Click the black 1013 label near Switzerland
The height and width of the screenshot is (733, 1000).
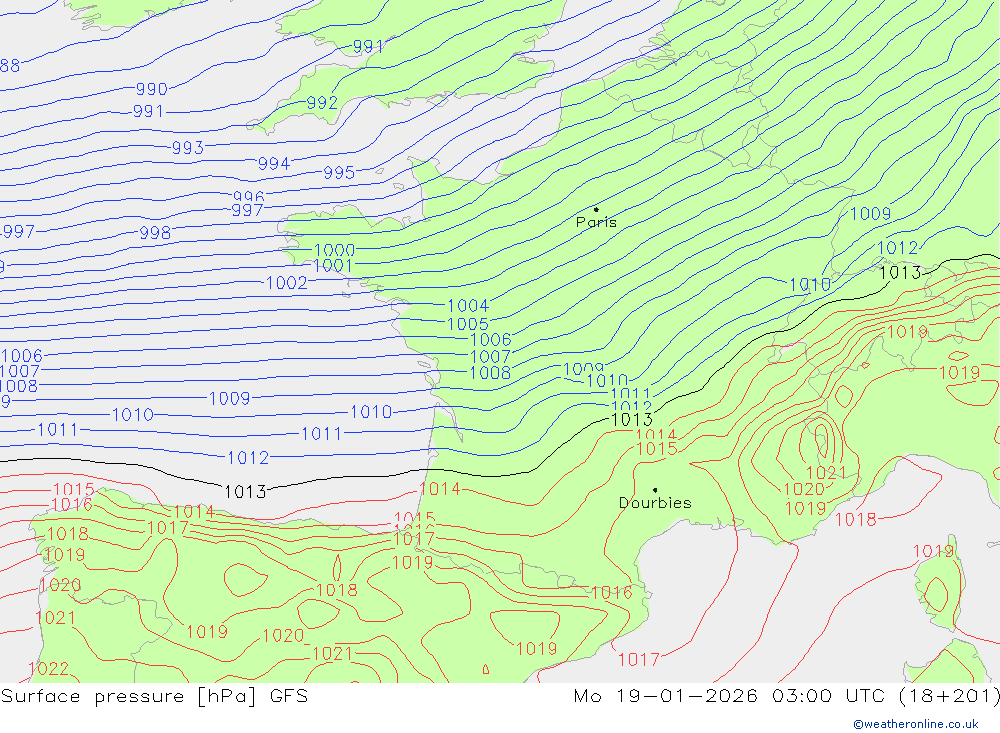click(x=900, y=273)
